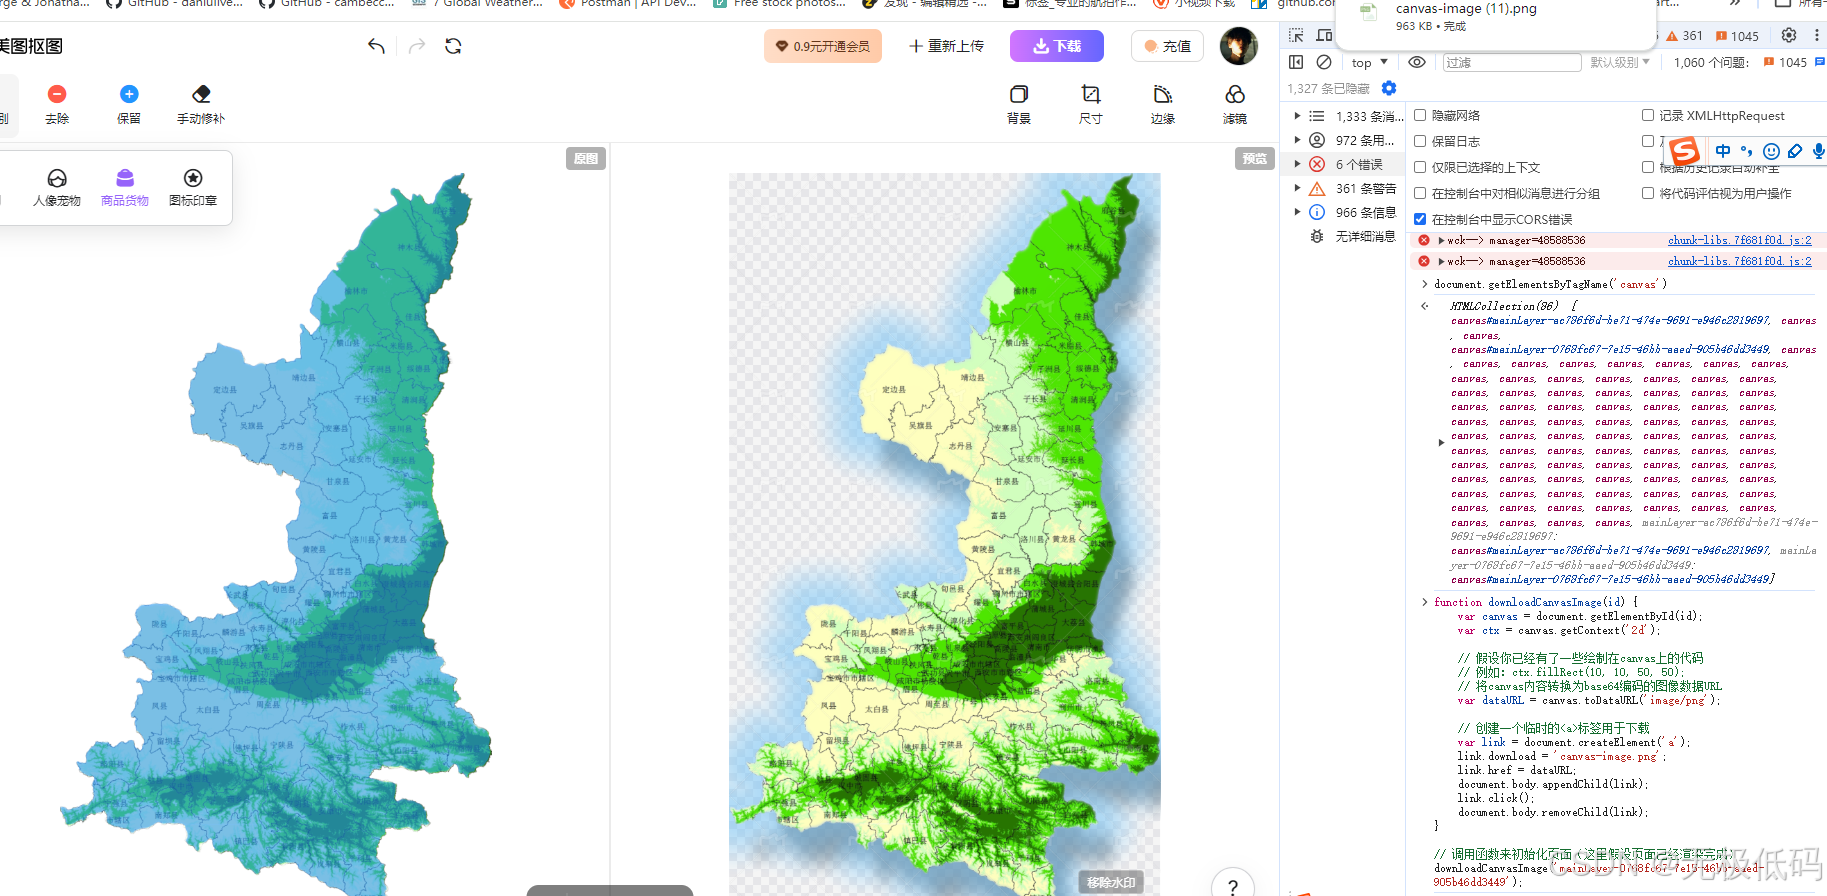Viewport: 1827px width, 896px height.
Task: Clear the console output
Action: [x=1324, y=62]
